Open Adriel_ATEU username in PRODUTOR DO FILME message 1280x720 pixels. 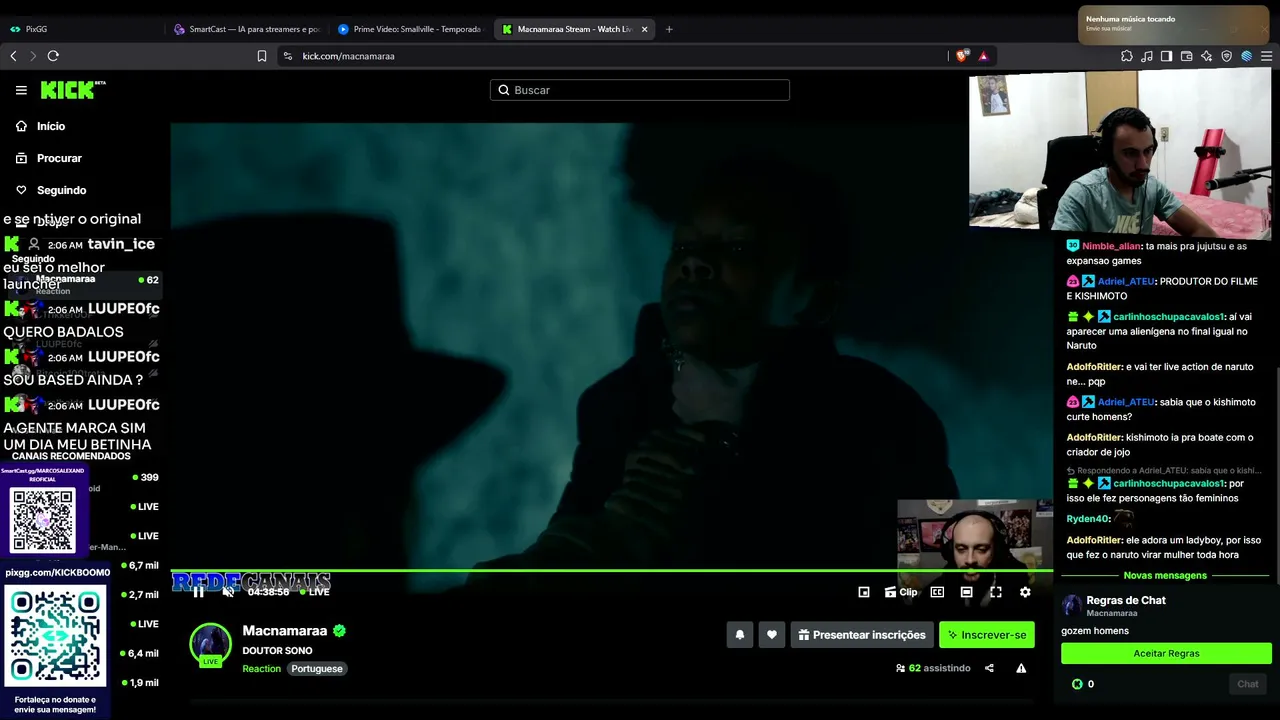point(1126,282)
